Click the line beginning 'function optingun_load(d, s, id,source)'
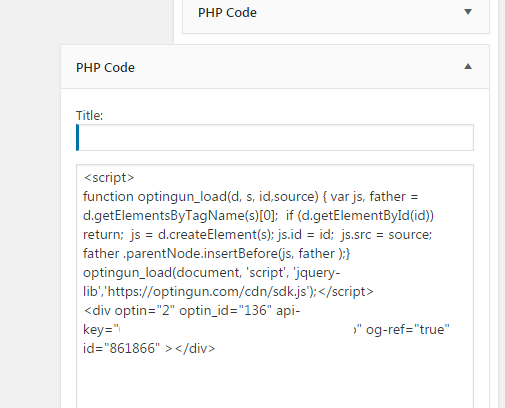505x408 pixels. point(250,197)
